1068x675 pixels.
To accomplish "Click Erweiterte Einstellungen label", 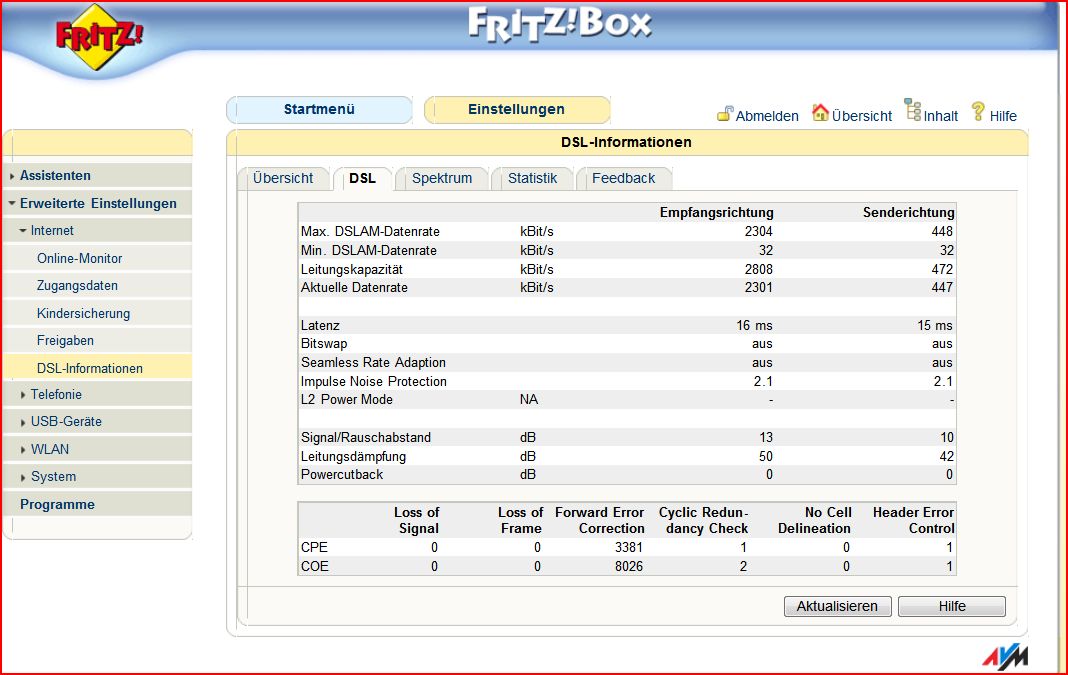I will (x=98, y=203).
